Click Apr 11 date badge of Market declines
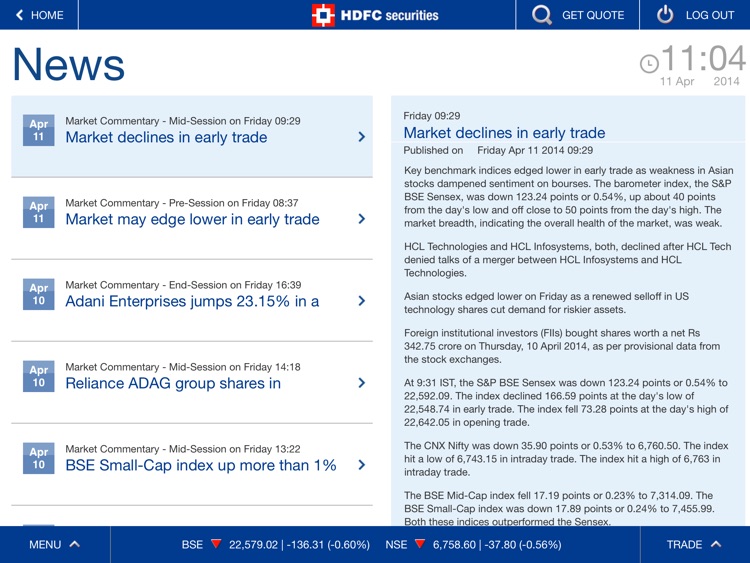750x563 pixels. [x=39, y=130]
